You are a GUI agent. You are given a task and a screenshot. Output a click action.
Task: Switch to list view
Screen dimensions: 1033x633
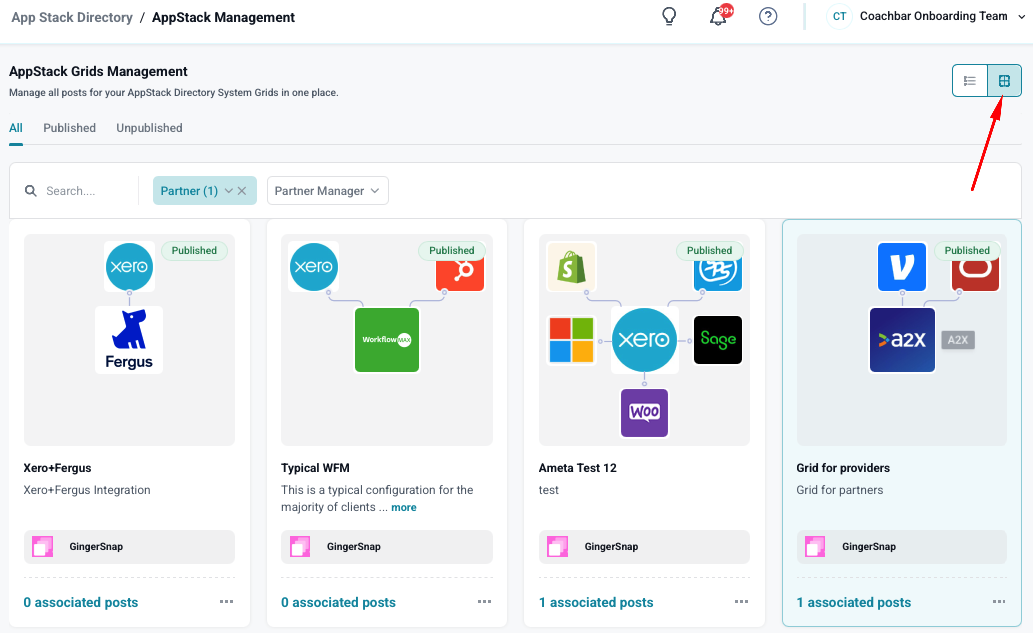970,80
